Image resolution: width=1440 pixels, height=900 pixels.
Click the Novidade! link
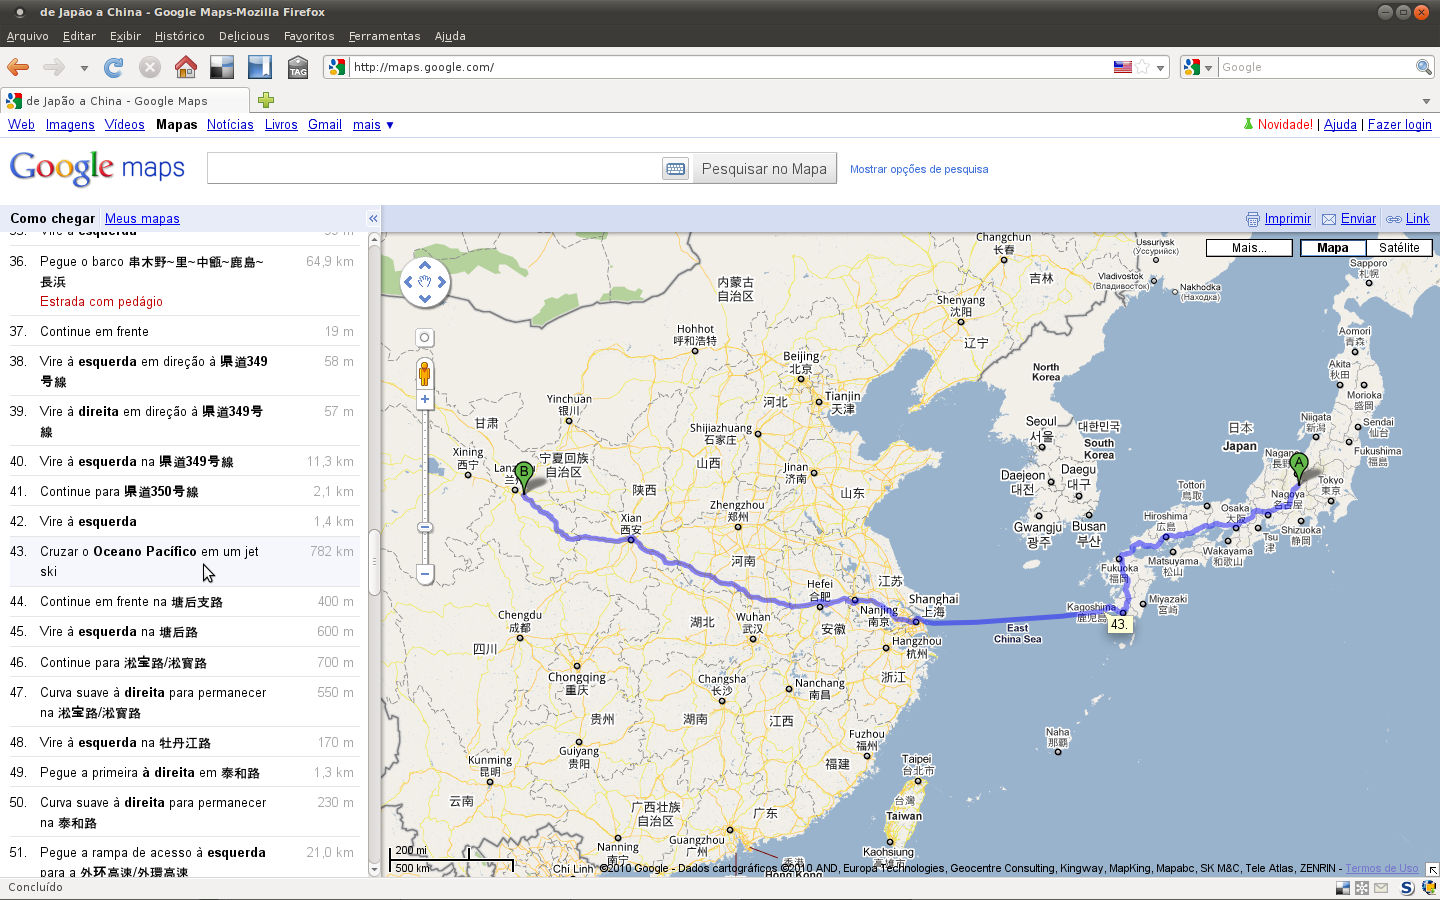tap(1285, 125)
